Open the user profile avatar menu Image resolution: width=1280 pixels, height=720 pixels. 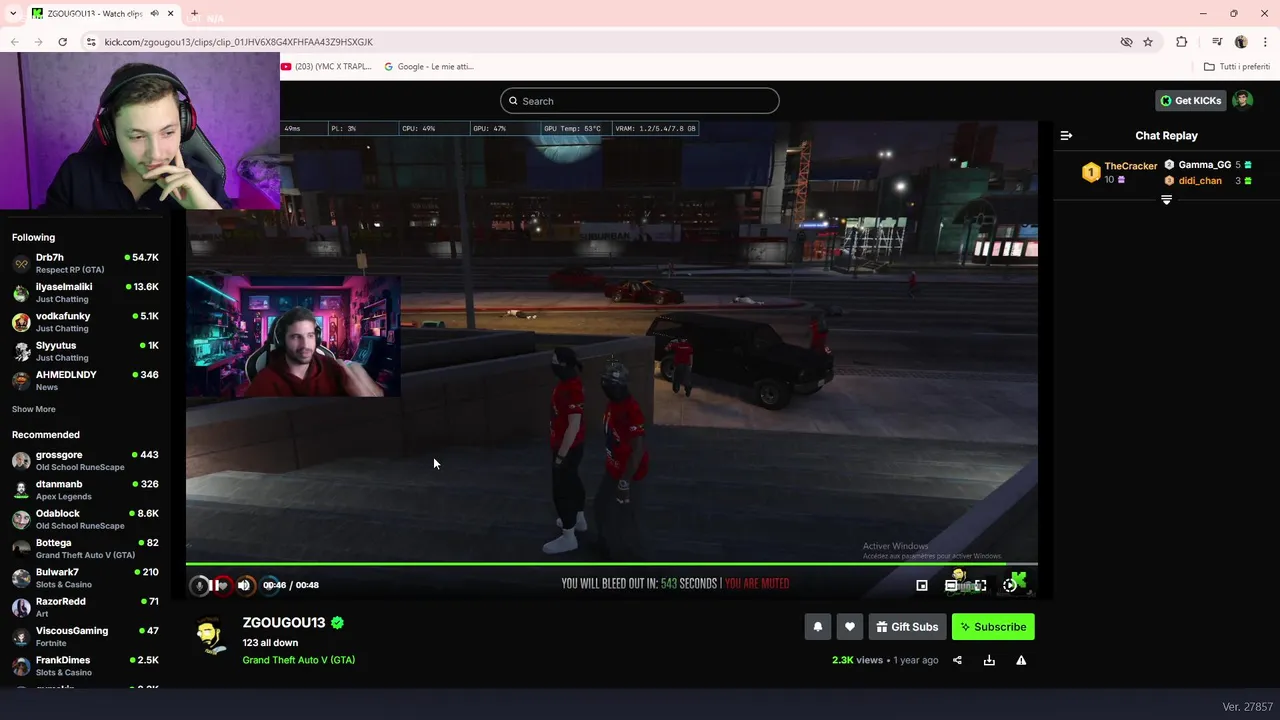tap(1242, 100)
